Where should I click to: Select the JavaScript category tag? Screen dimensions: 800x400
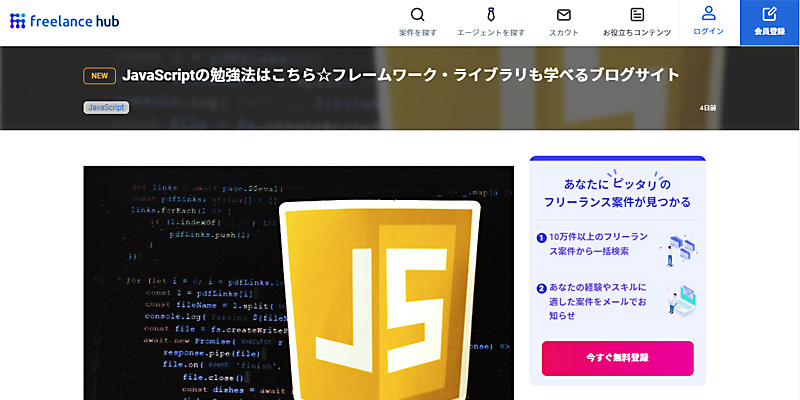pyautogui.click(x=106, y=107)
